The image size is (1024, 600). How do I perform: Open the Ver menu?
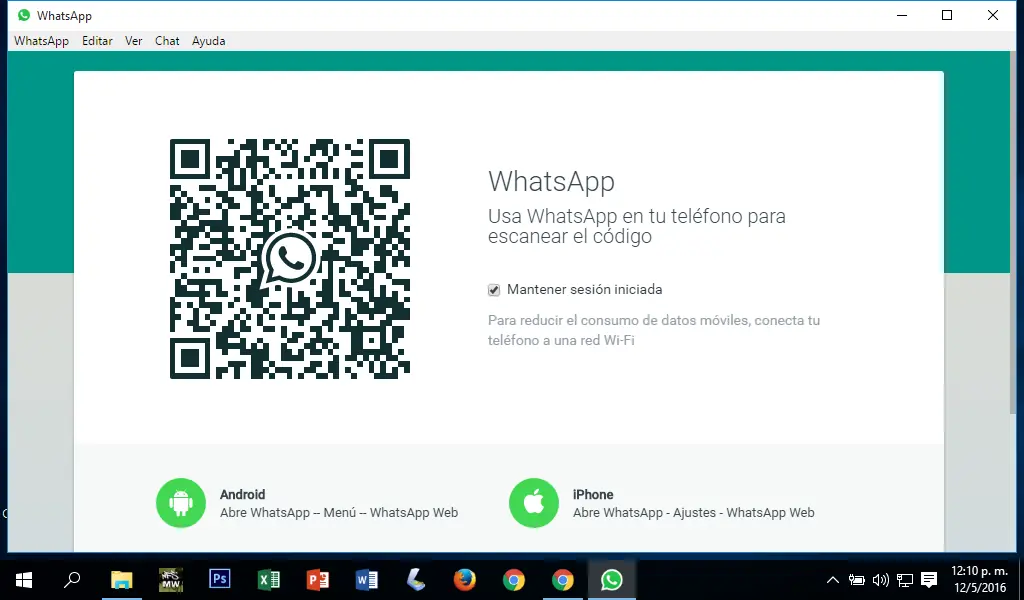(133, 40)
